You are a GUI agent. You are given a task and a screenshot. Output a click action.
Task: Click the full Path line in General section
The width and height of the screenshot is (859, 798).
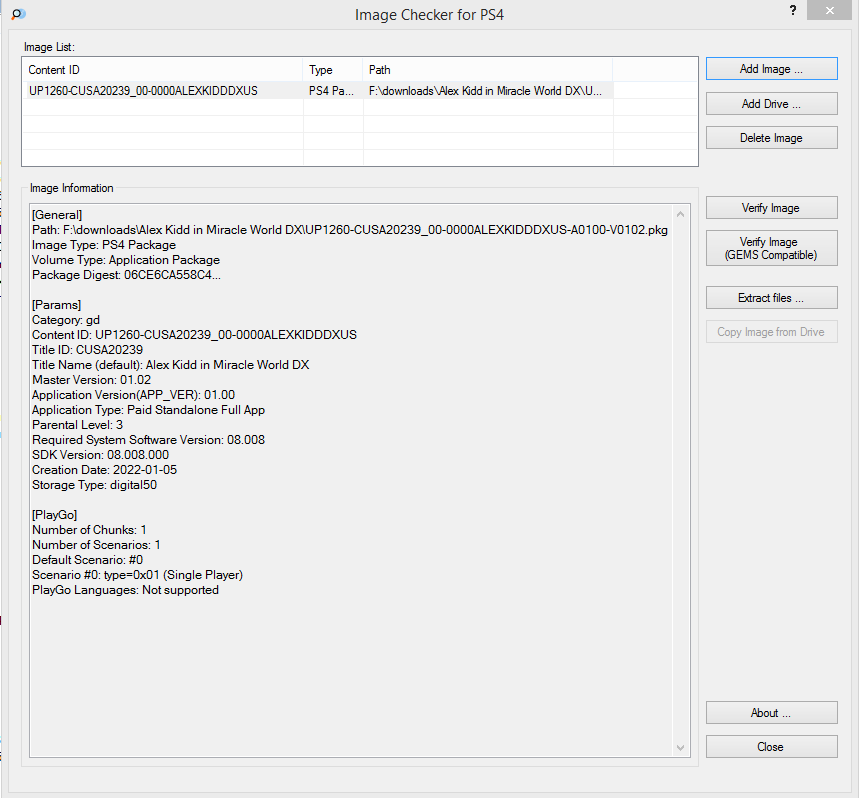pyautogui.click(x=350, y=230)
